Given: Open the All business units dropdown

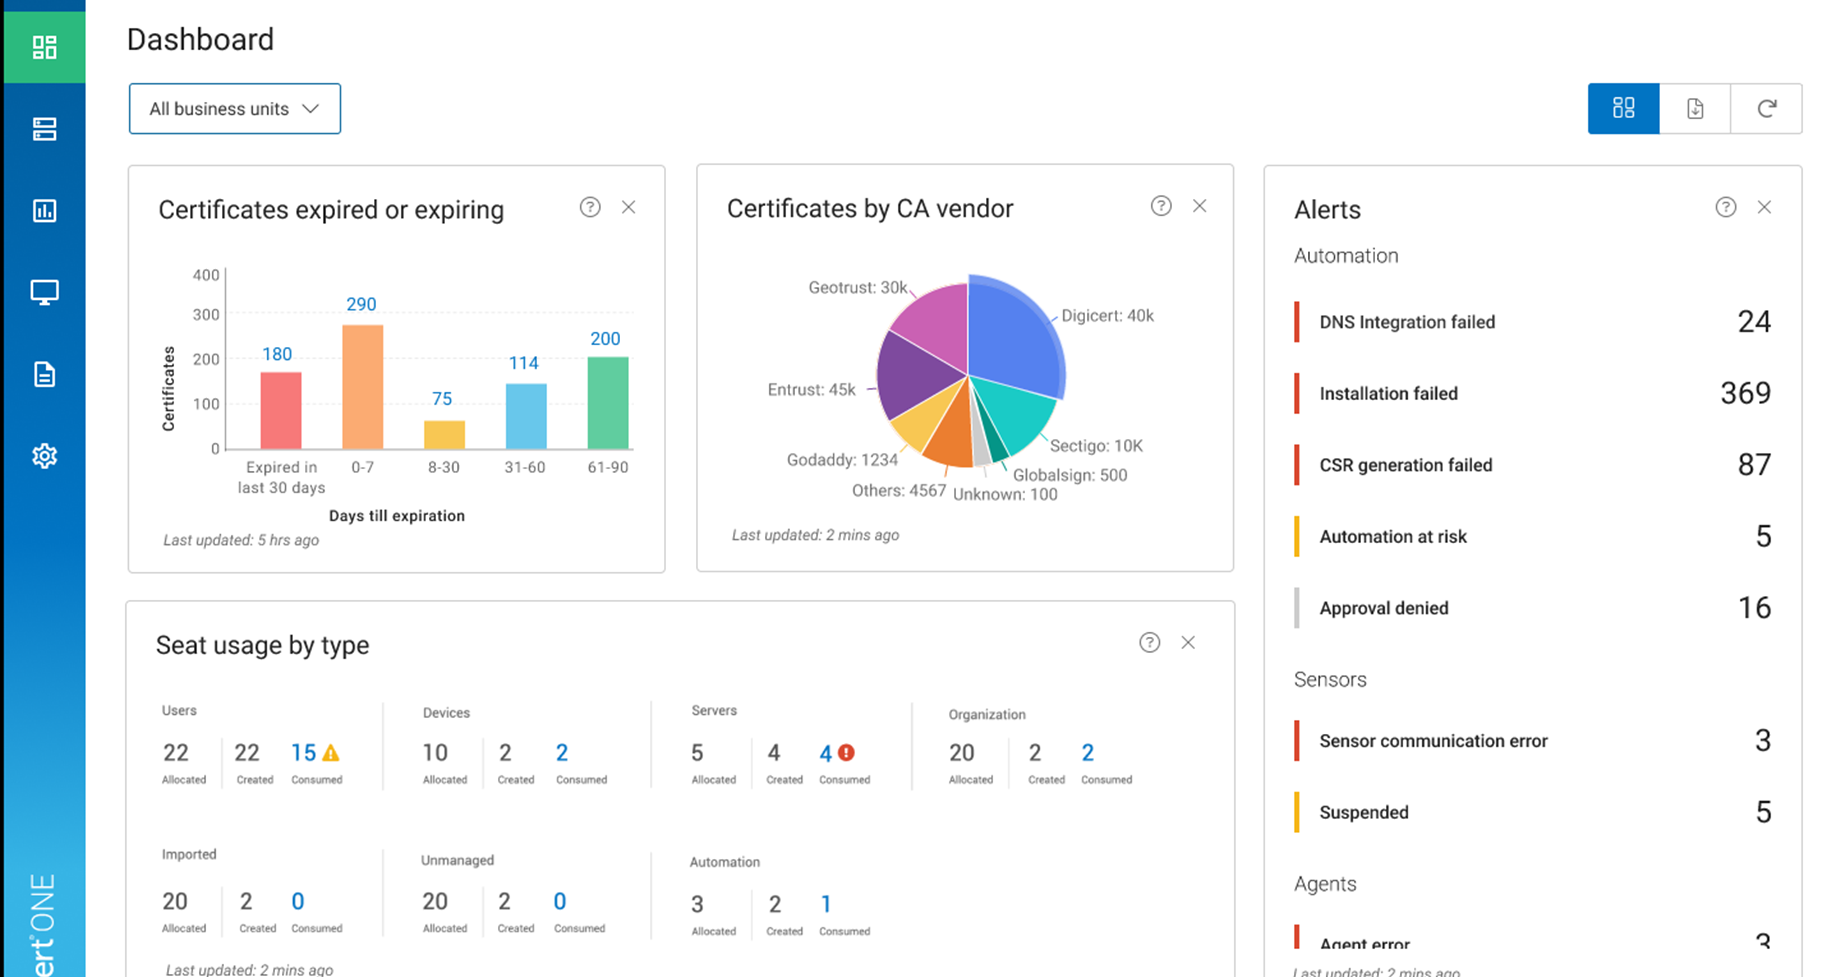Looking at the screenshot, I should tap(234, 108).
